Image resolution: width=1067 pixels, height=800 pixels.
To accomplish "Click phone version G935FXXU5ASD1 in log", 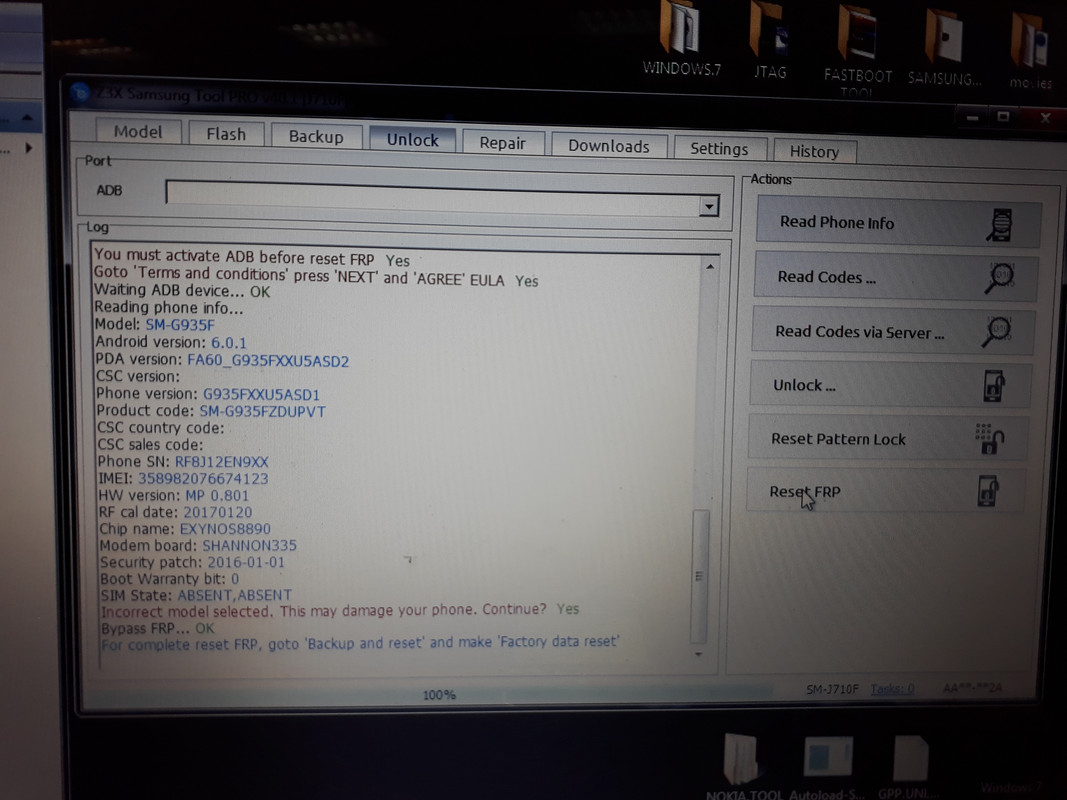I will (x=261, y=395).
